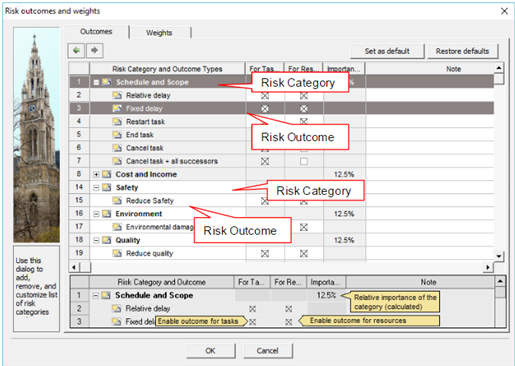Switch to the Outcomes tab
This screenshot has height=366, width=515.
(96, 32)
